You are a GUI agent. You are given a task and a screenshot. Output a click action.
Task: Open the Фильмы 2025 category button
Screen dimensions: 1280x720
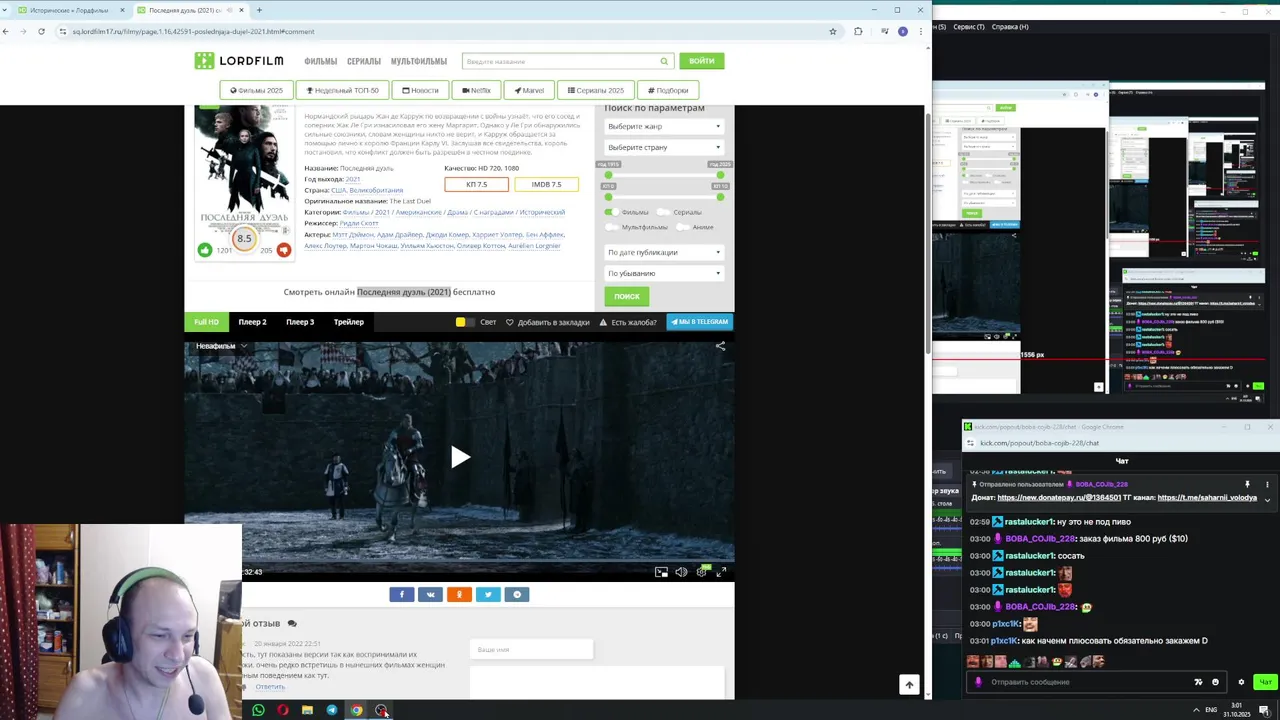point(257,90)
